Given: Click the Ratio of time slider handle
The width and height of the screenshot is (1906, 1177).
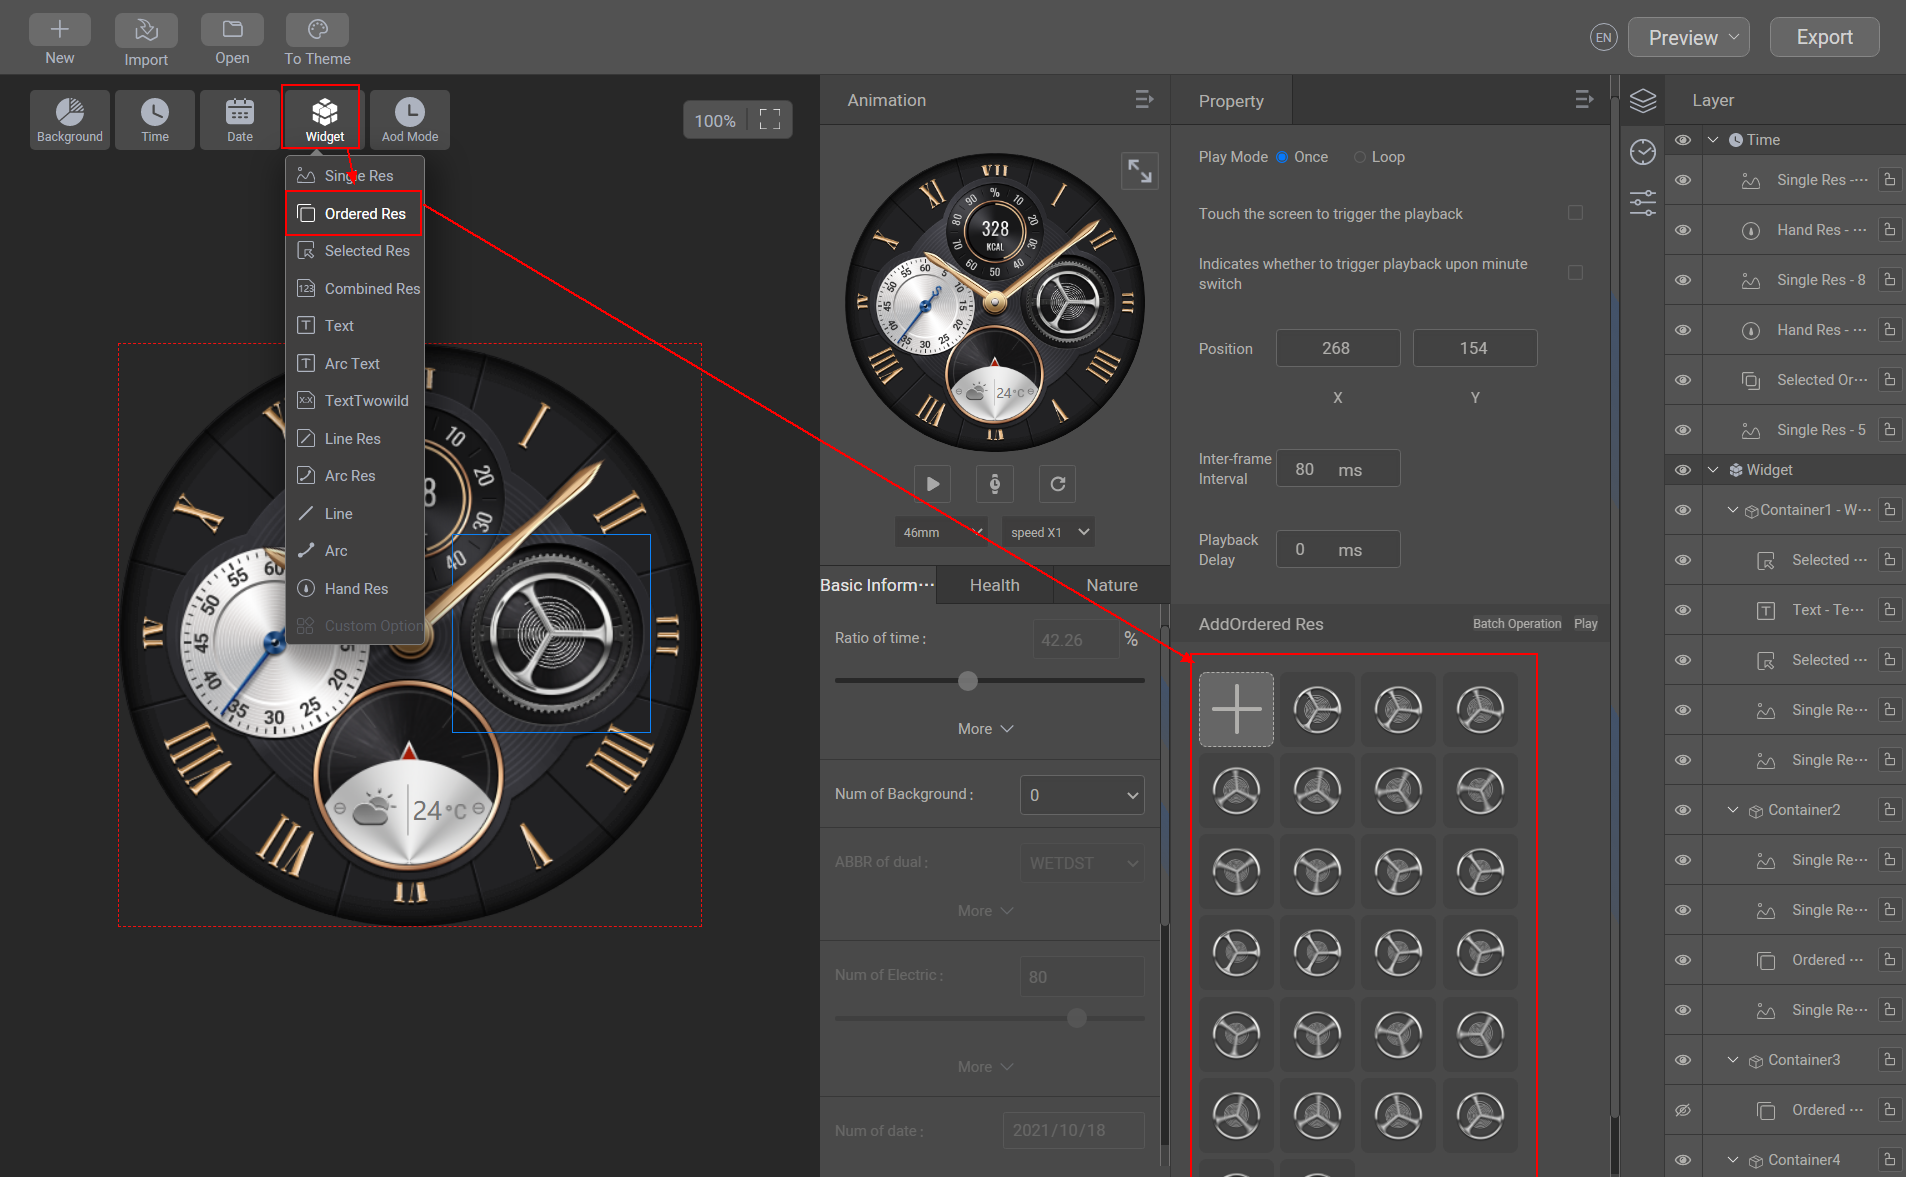Looking at the screenshot, I should pos(968,681).
